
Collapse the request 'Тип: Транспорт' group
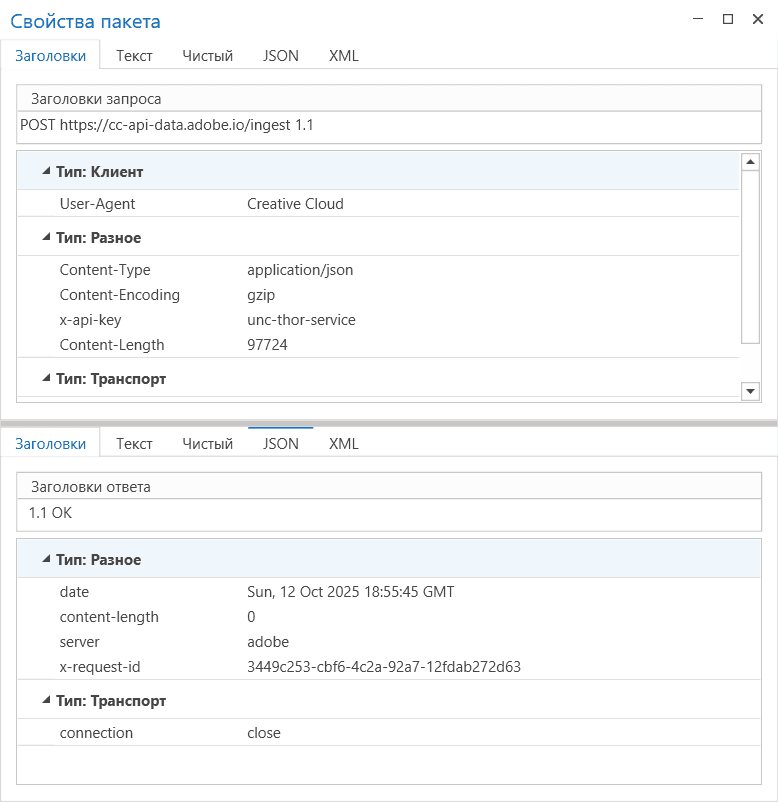tap(46, 379)
